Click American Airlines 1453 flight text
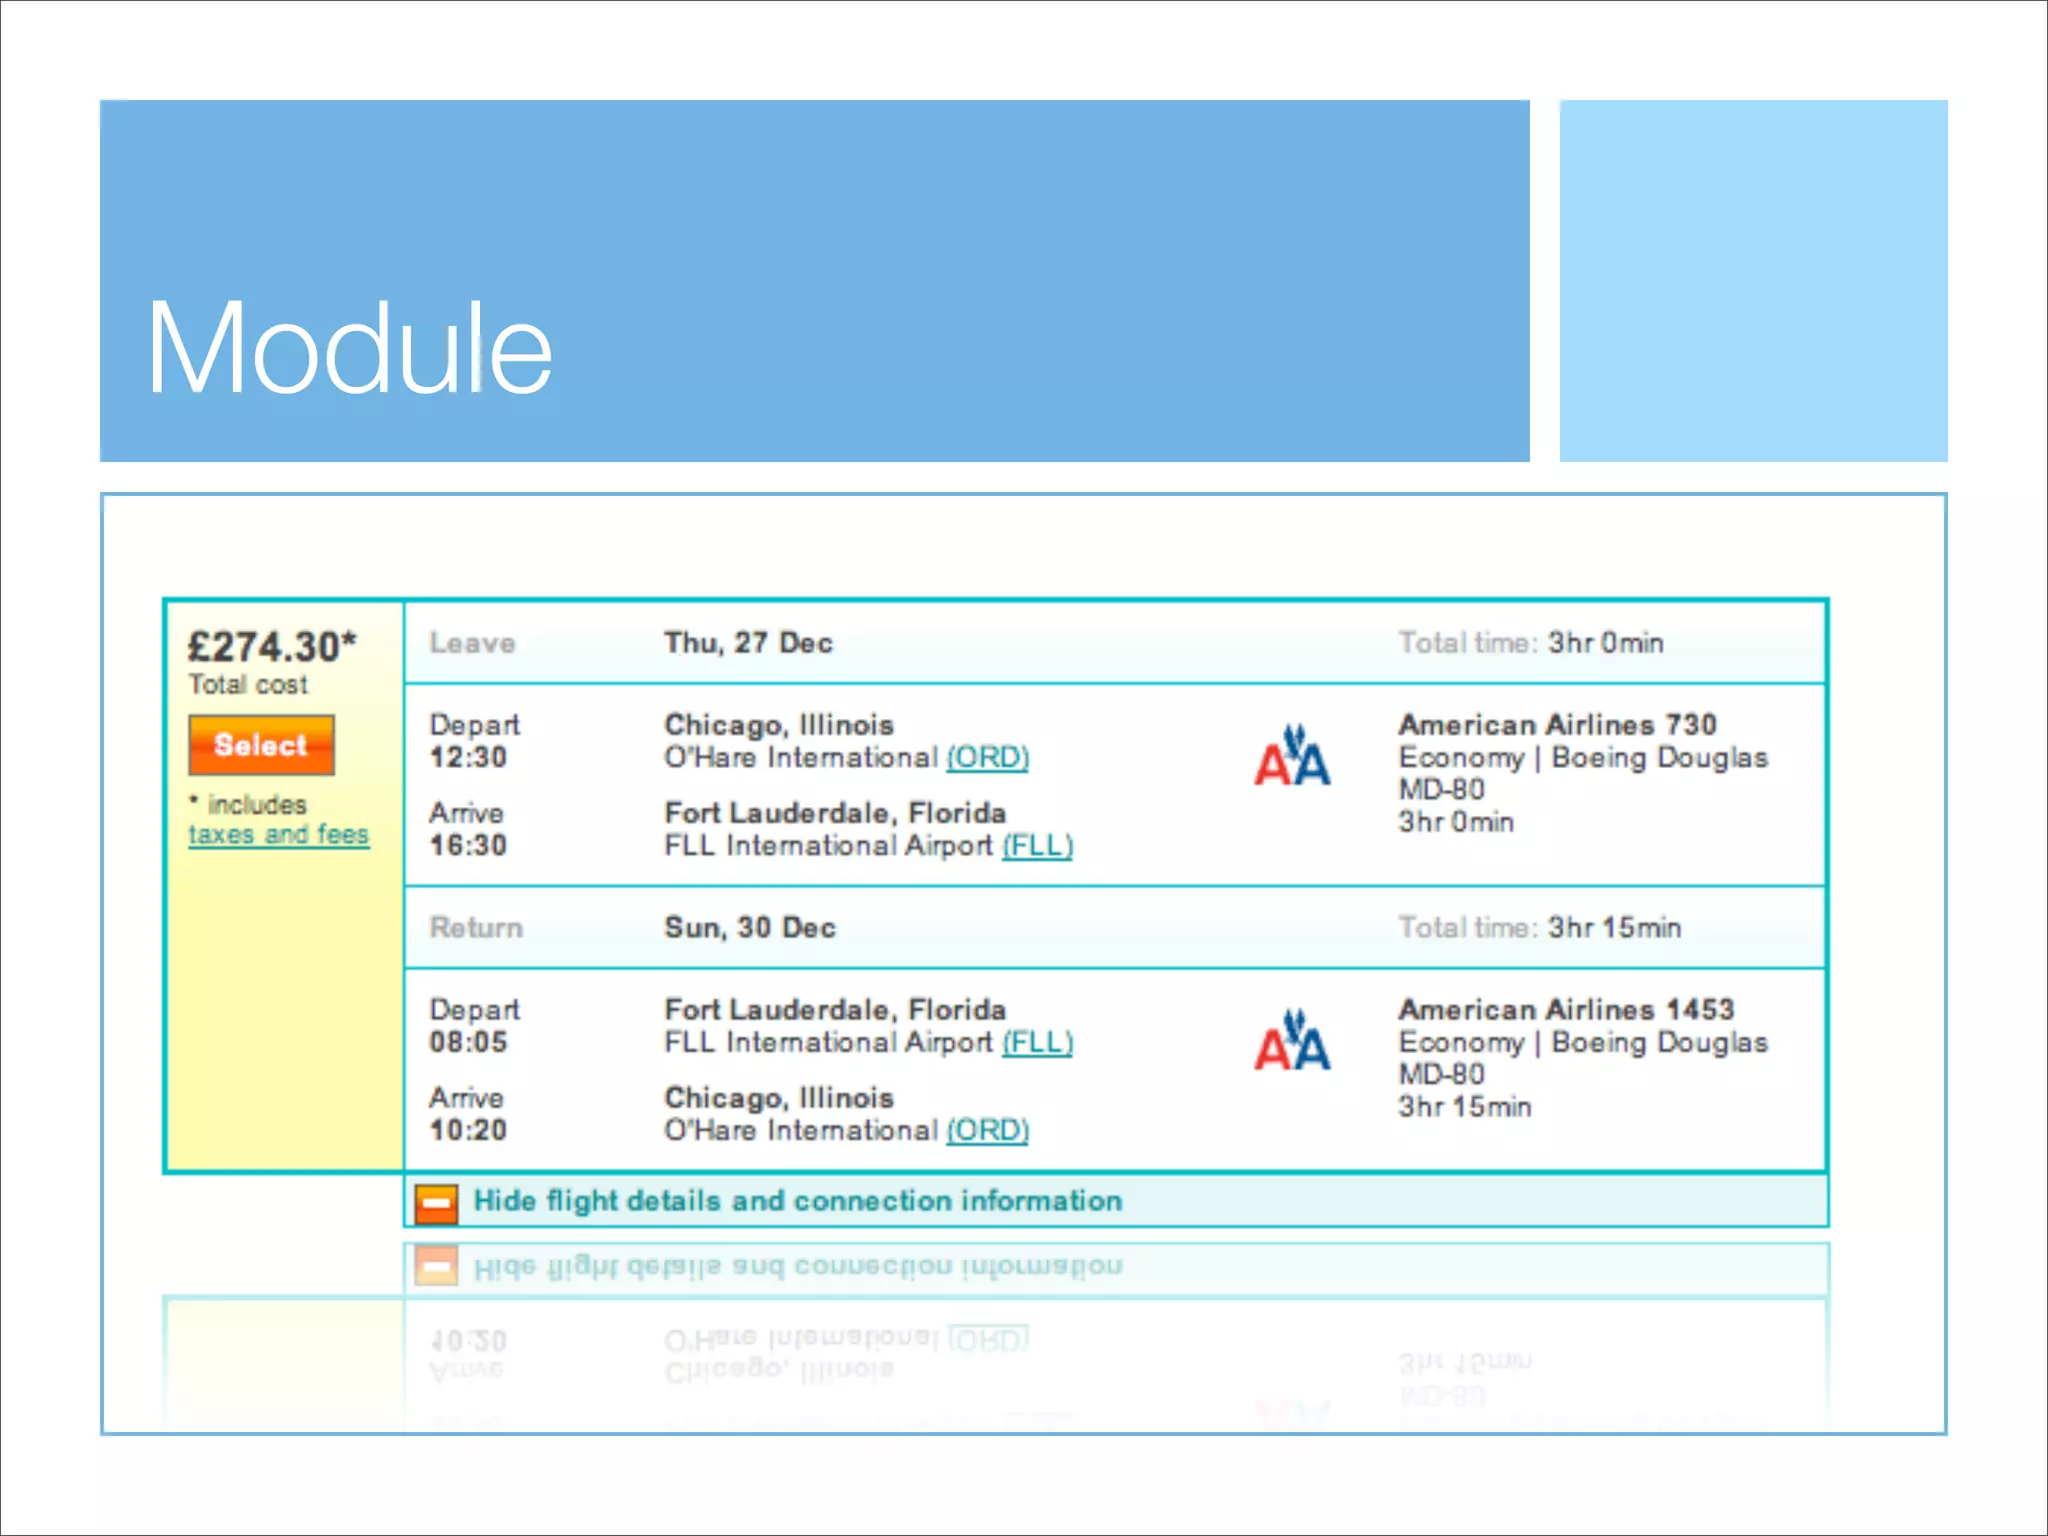This screenshot has height=1536, width=2048. click(x=1565, y=1010)
